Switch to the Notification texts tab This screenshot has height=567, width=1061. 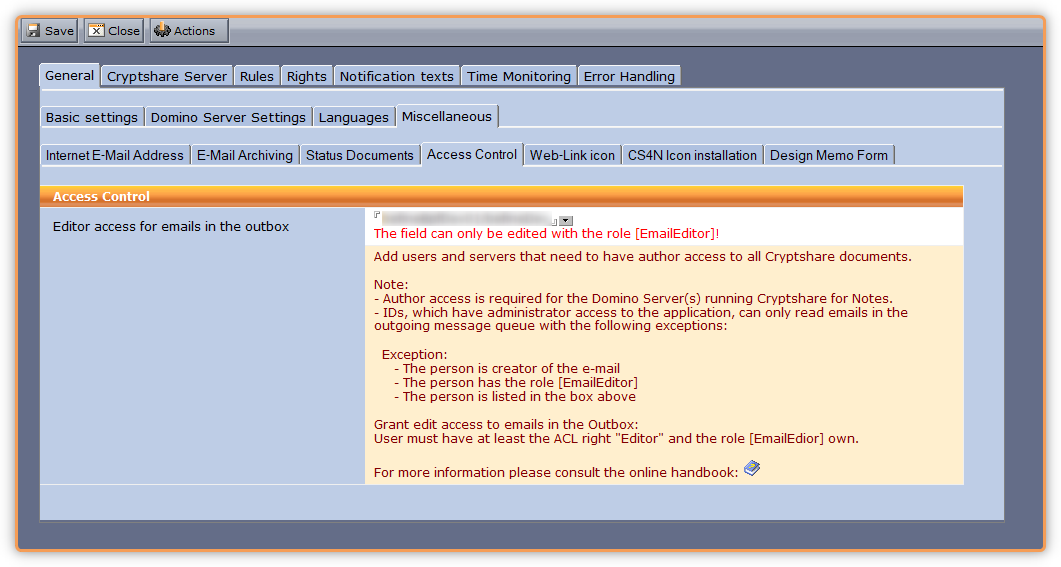[x=397, y=76]
